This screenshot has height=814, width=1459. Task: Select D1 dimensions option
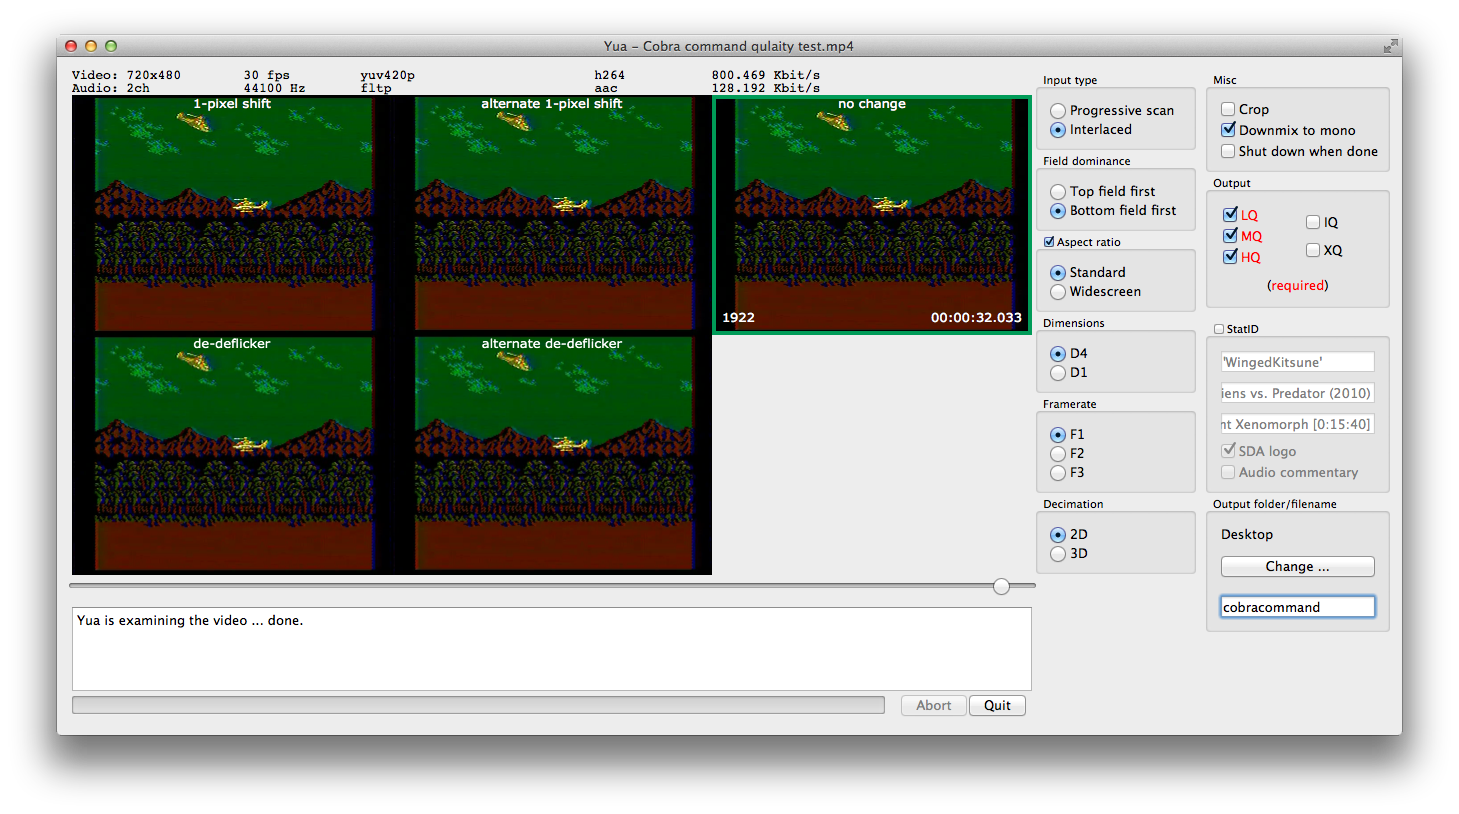tap(1058, 373)
